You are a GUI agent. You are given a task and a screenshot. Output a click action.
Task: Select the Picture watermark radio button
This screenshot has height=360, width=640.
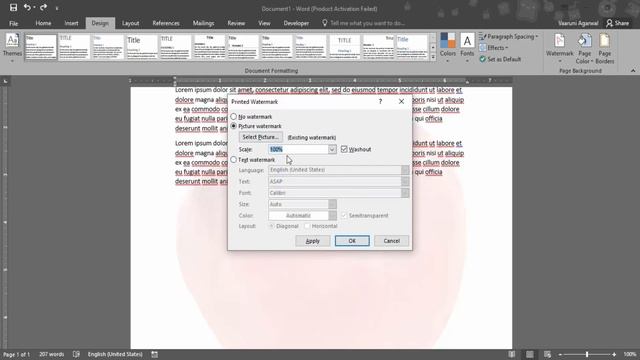233,126
